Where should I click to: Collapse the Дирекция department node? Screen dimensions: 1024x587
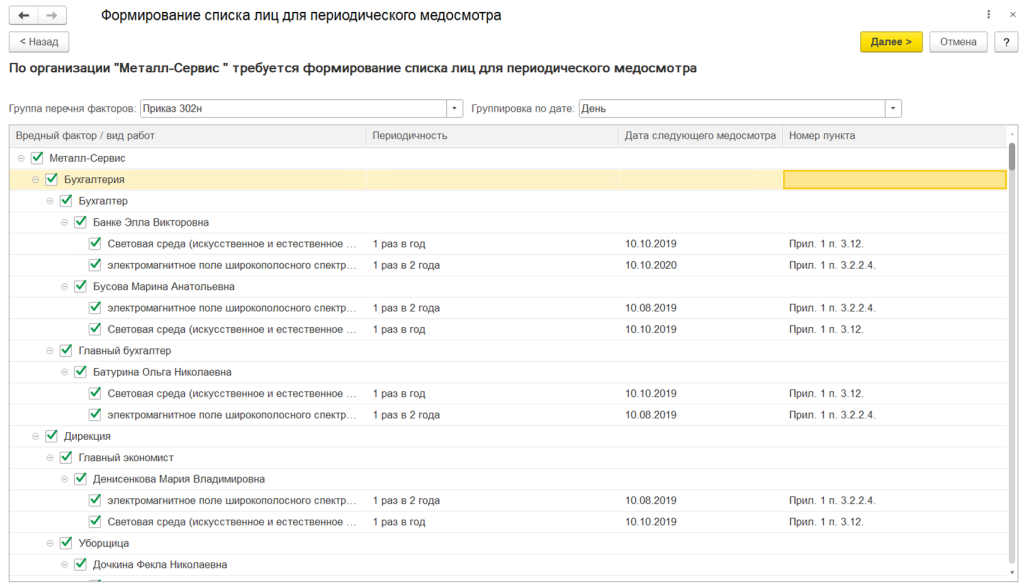[x=35, y=436]
